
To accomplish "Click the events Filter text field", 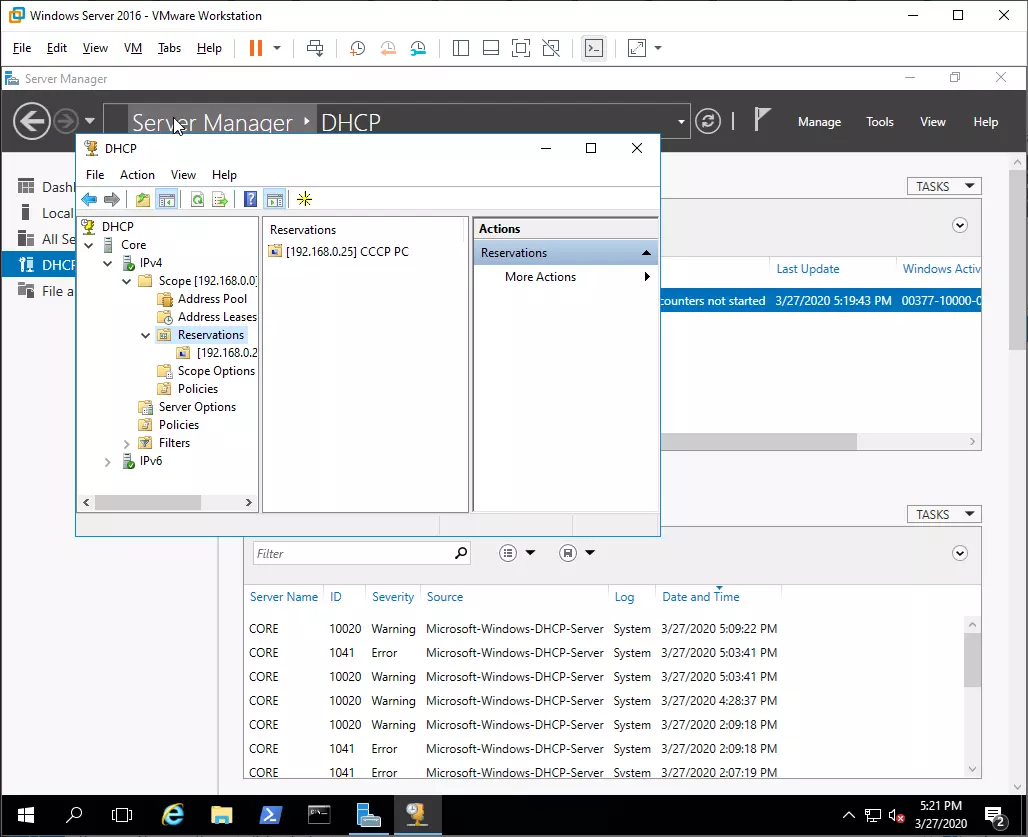I will pyautogui.click(x=350, y=553).
